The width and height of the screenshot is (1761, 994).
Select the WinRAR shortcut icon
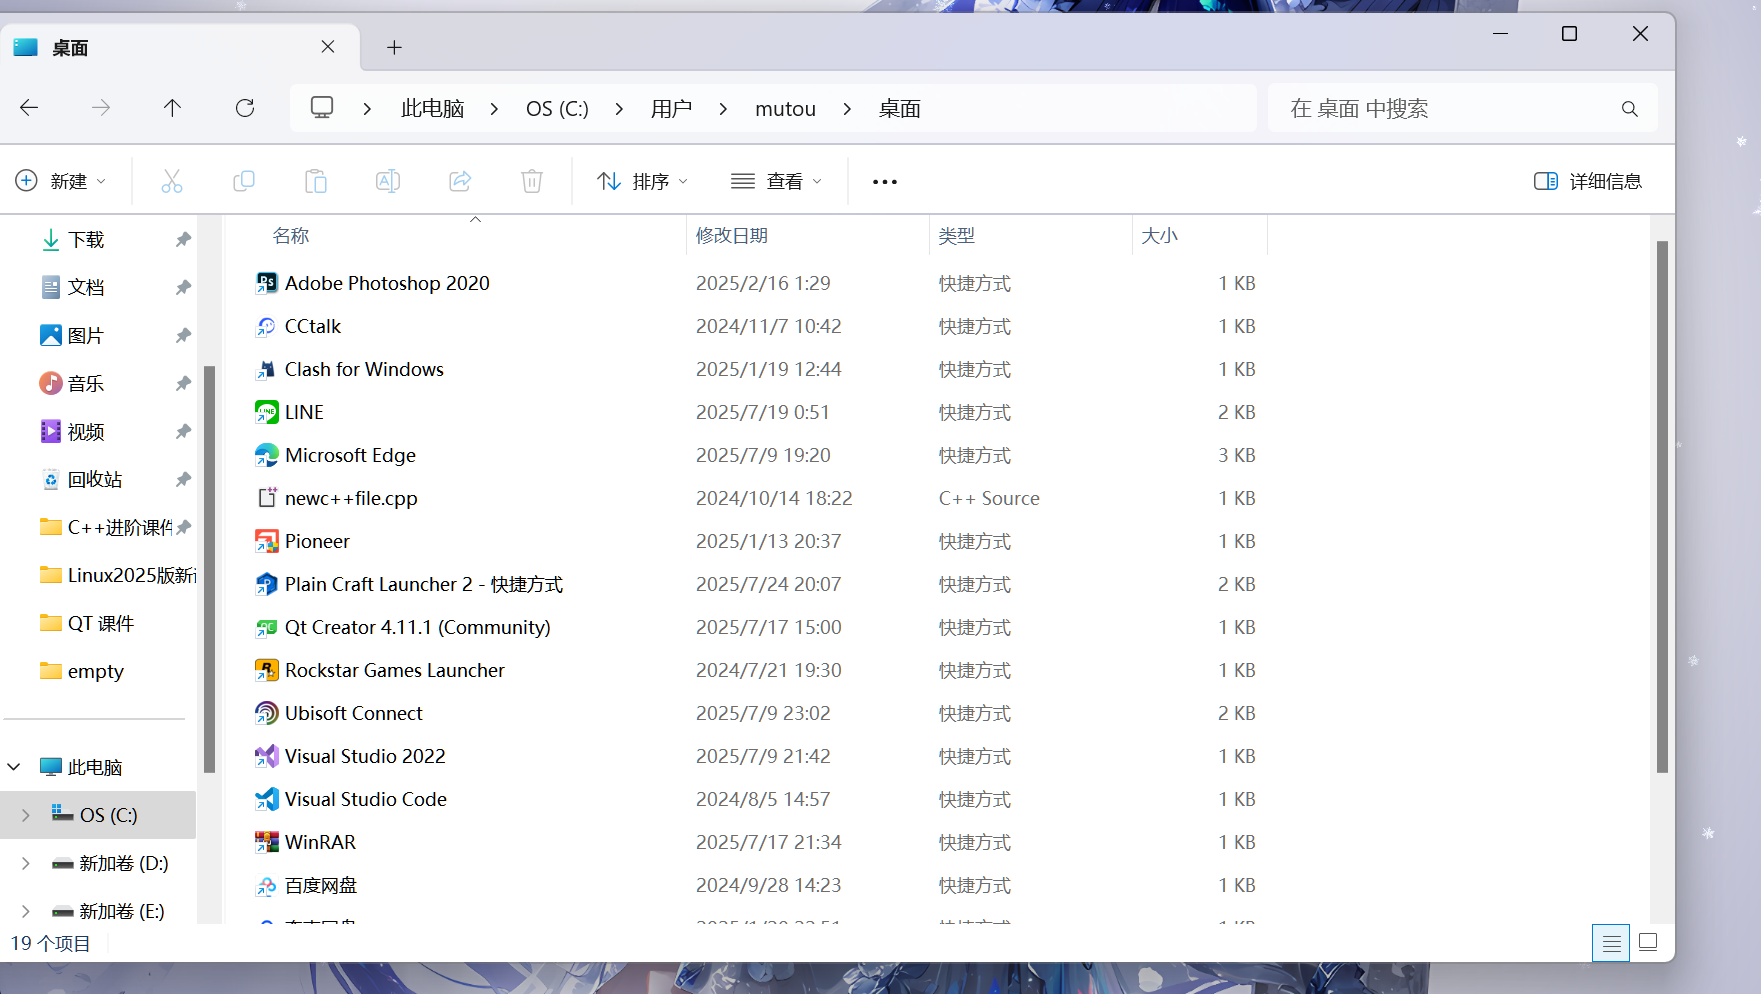coord(266,842)
